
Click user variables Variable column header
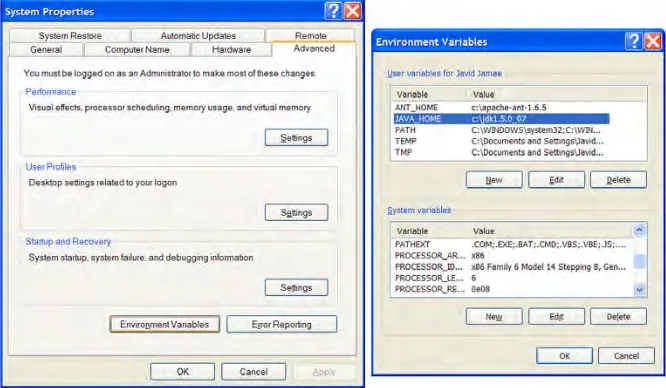(430, 94)
